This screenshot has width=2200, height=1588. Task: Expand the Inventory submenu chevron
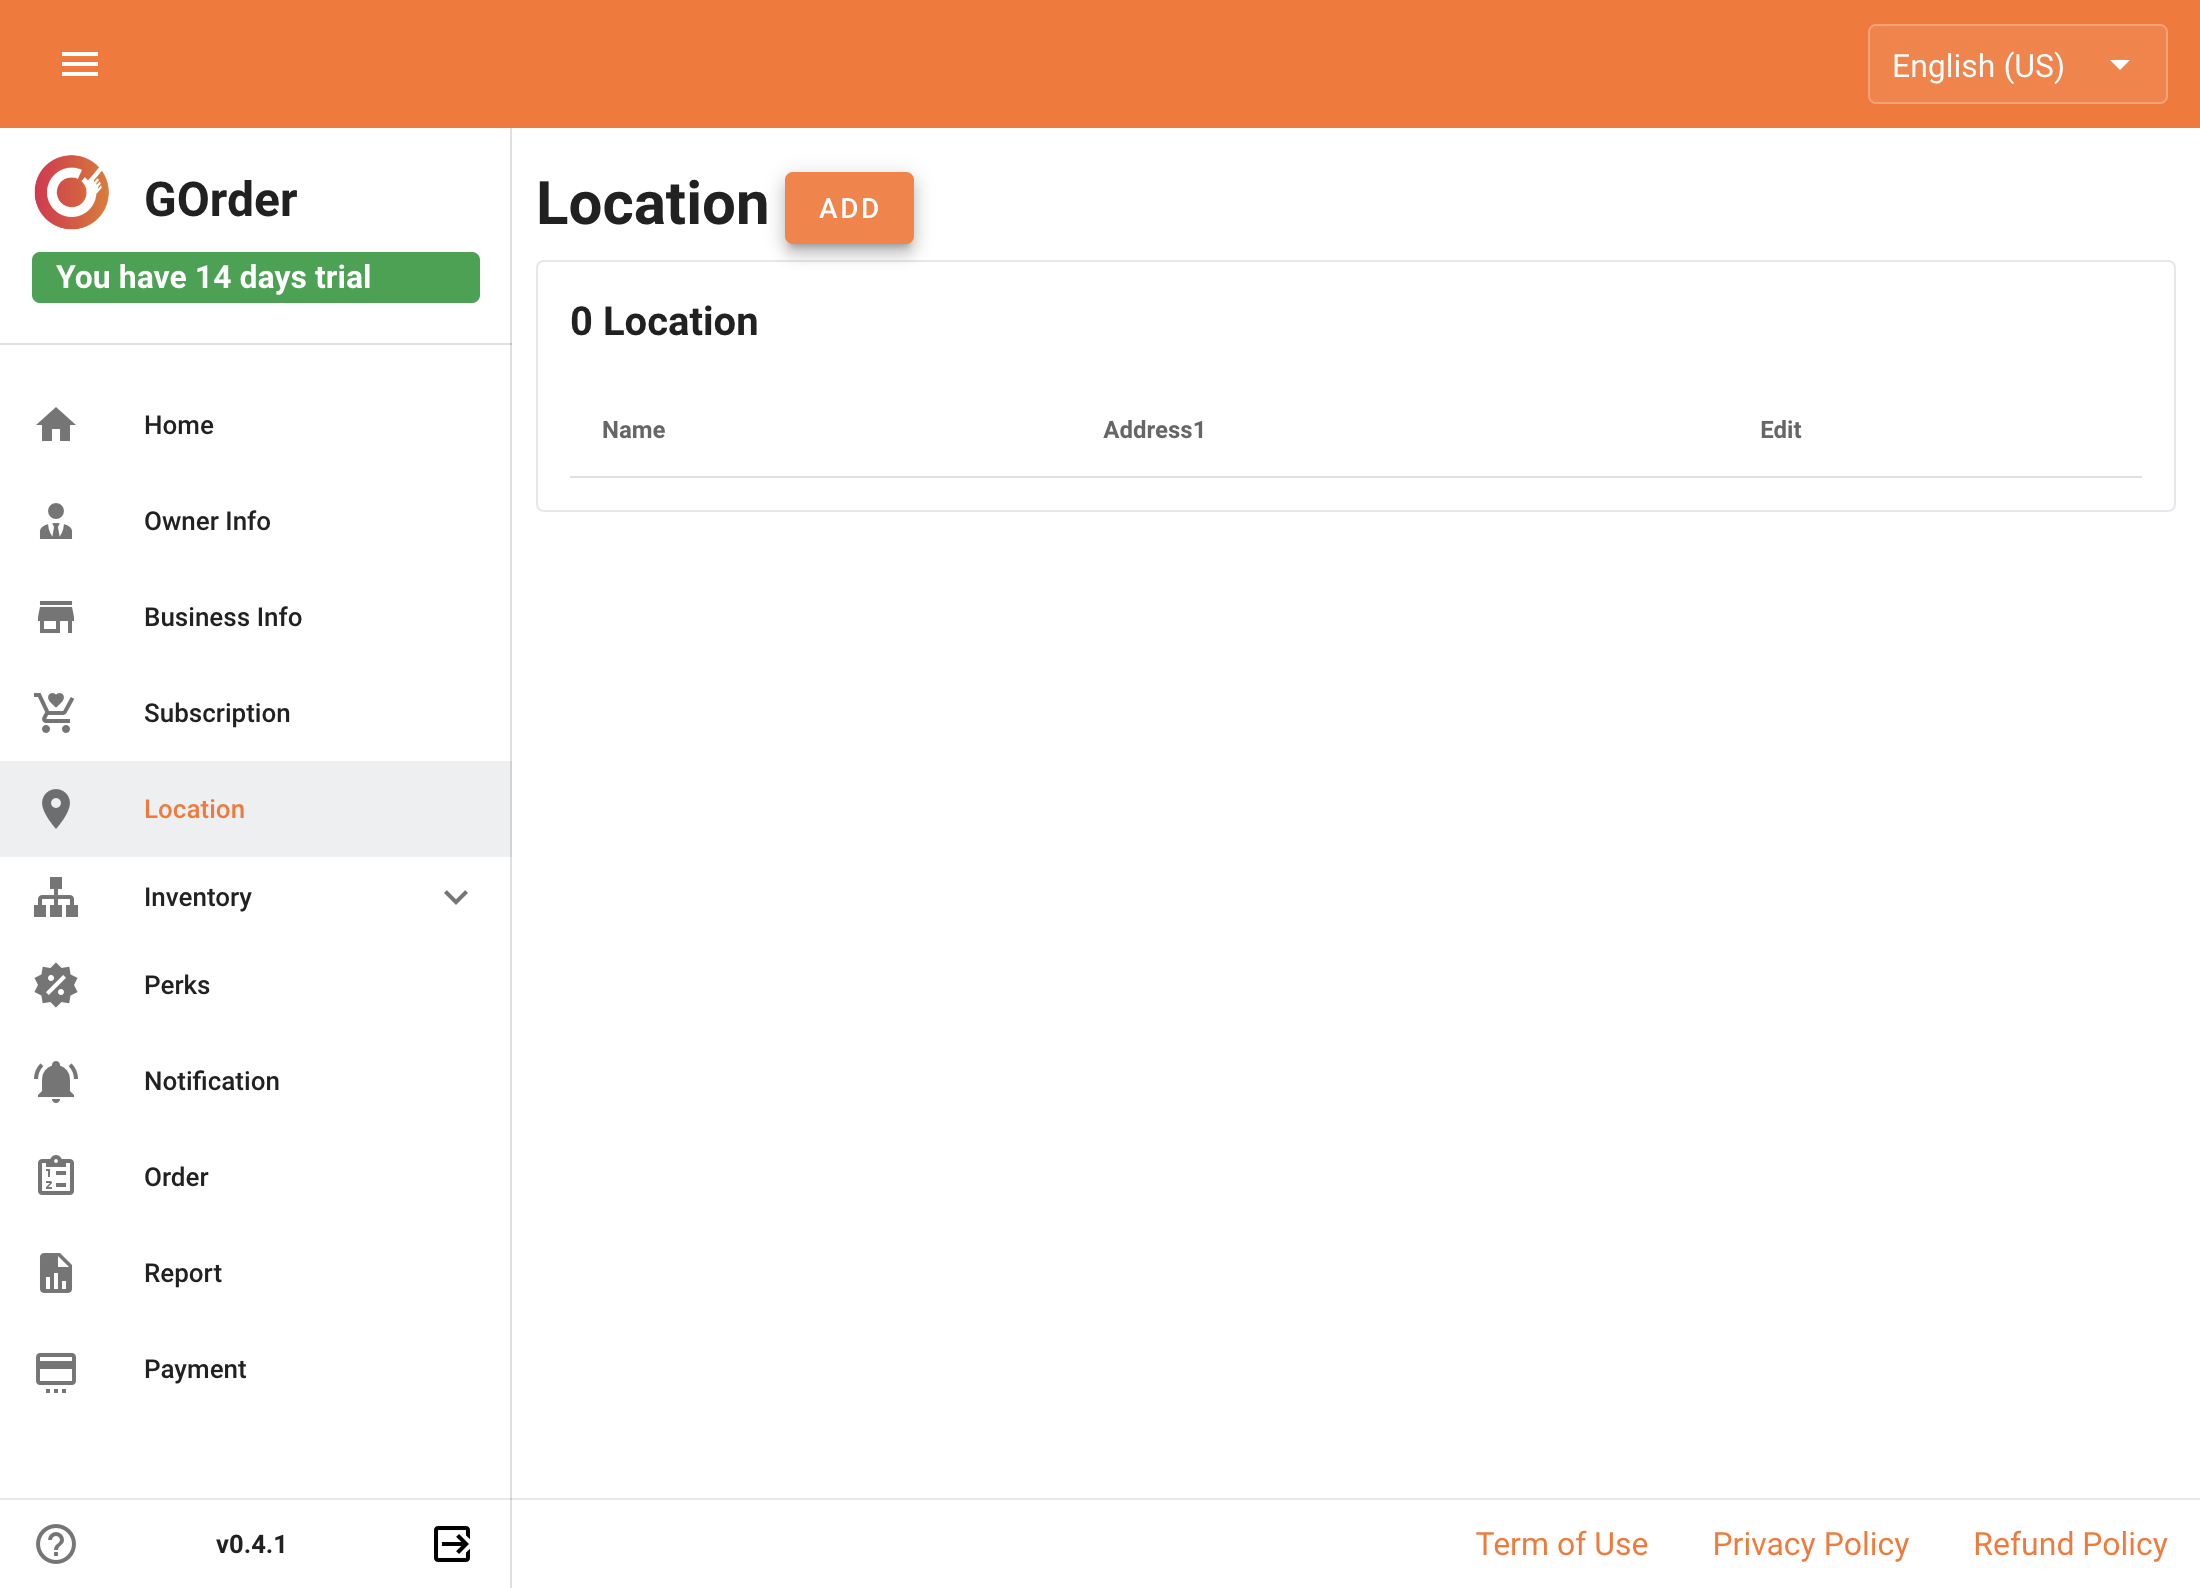[456, 897]
